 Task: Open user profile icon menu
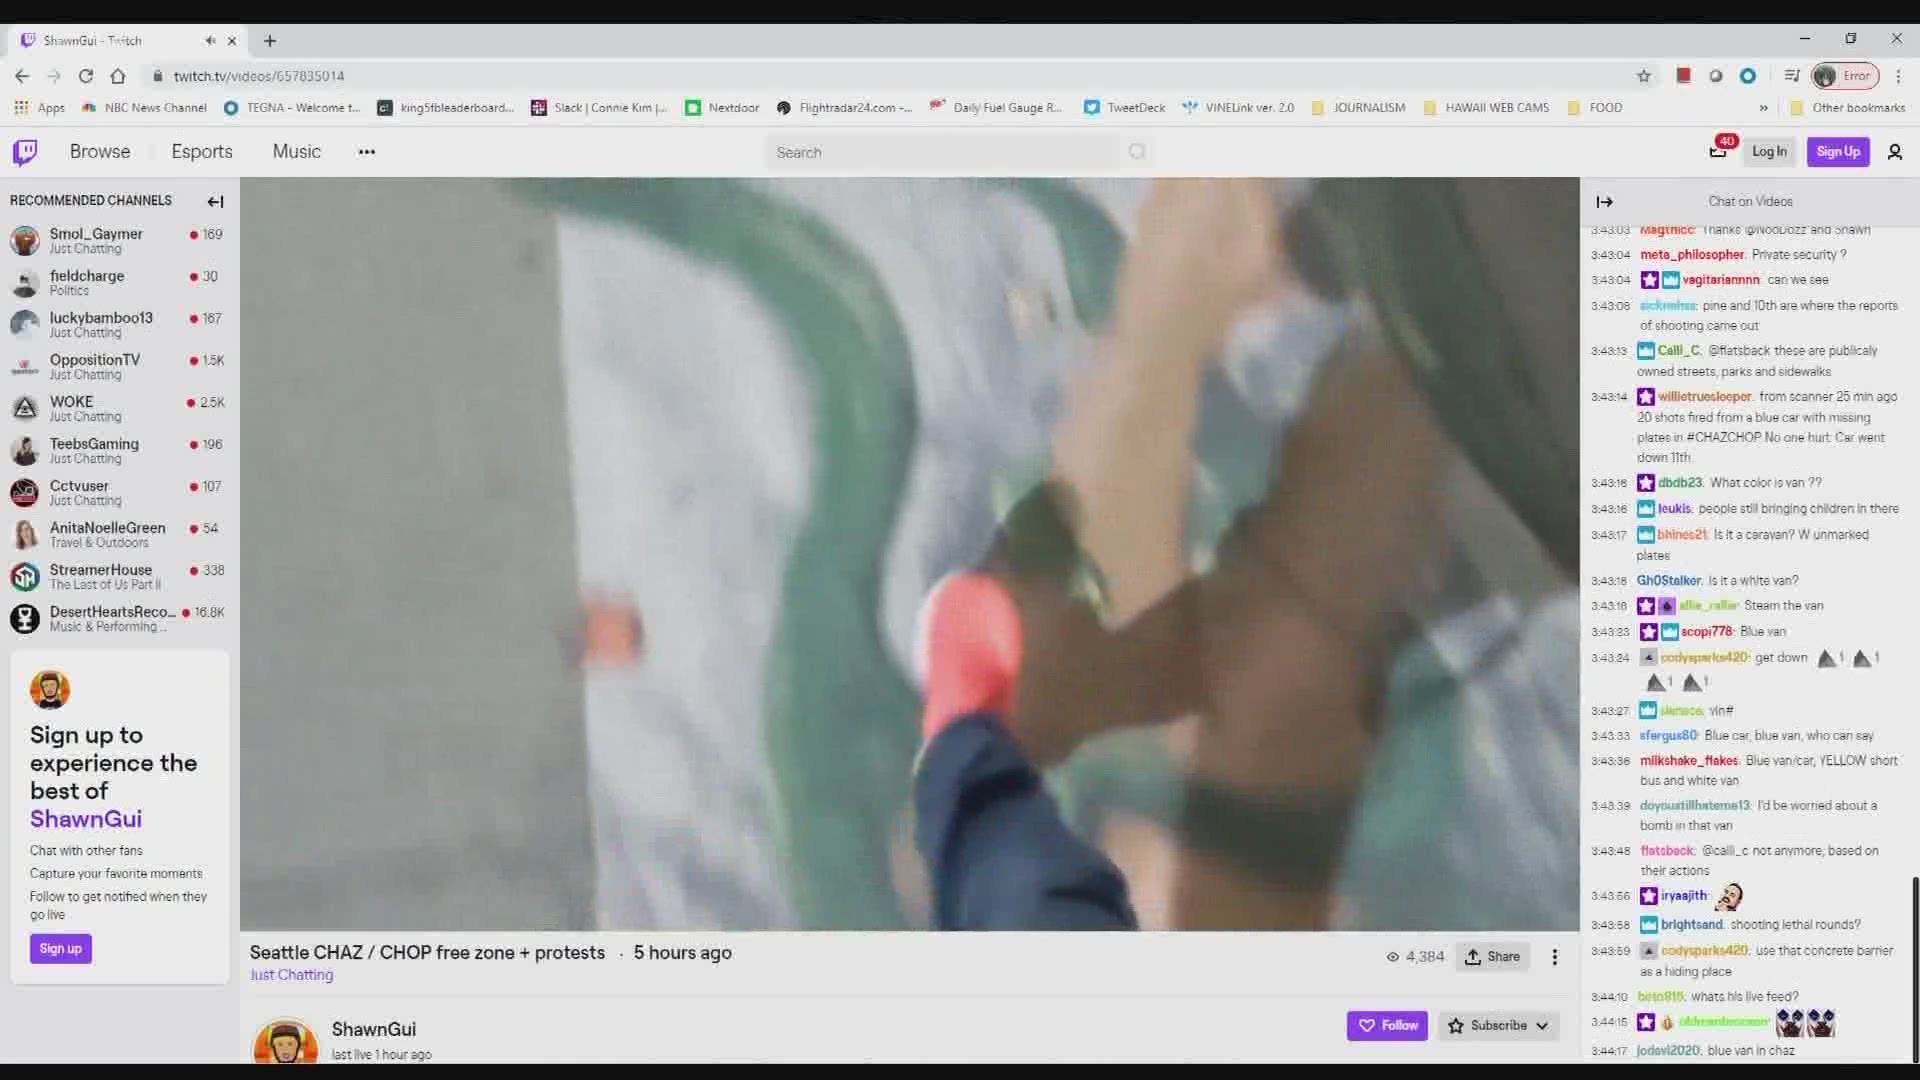pos(1894,152)
